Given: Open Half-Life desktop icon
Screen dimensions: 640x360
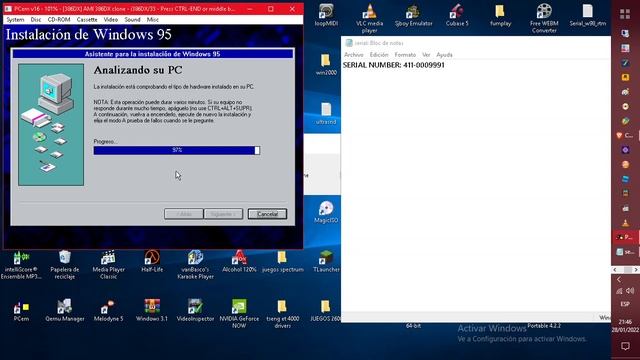Looking at the screenshot, I should tap(152, 261).
